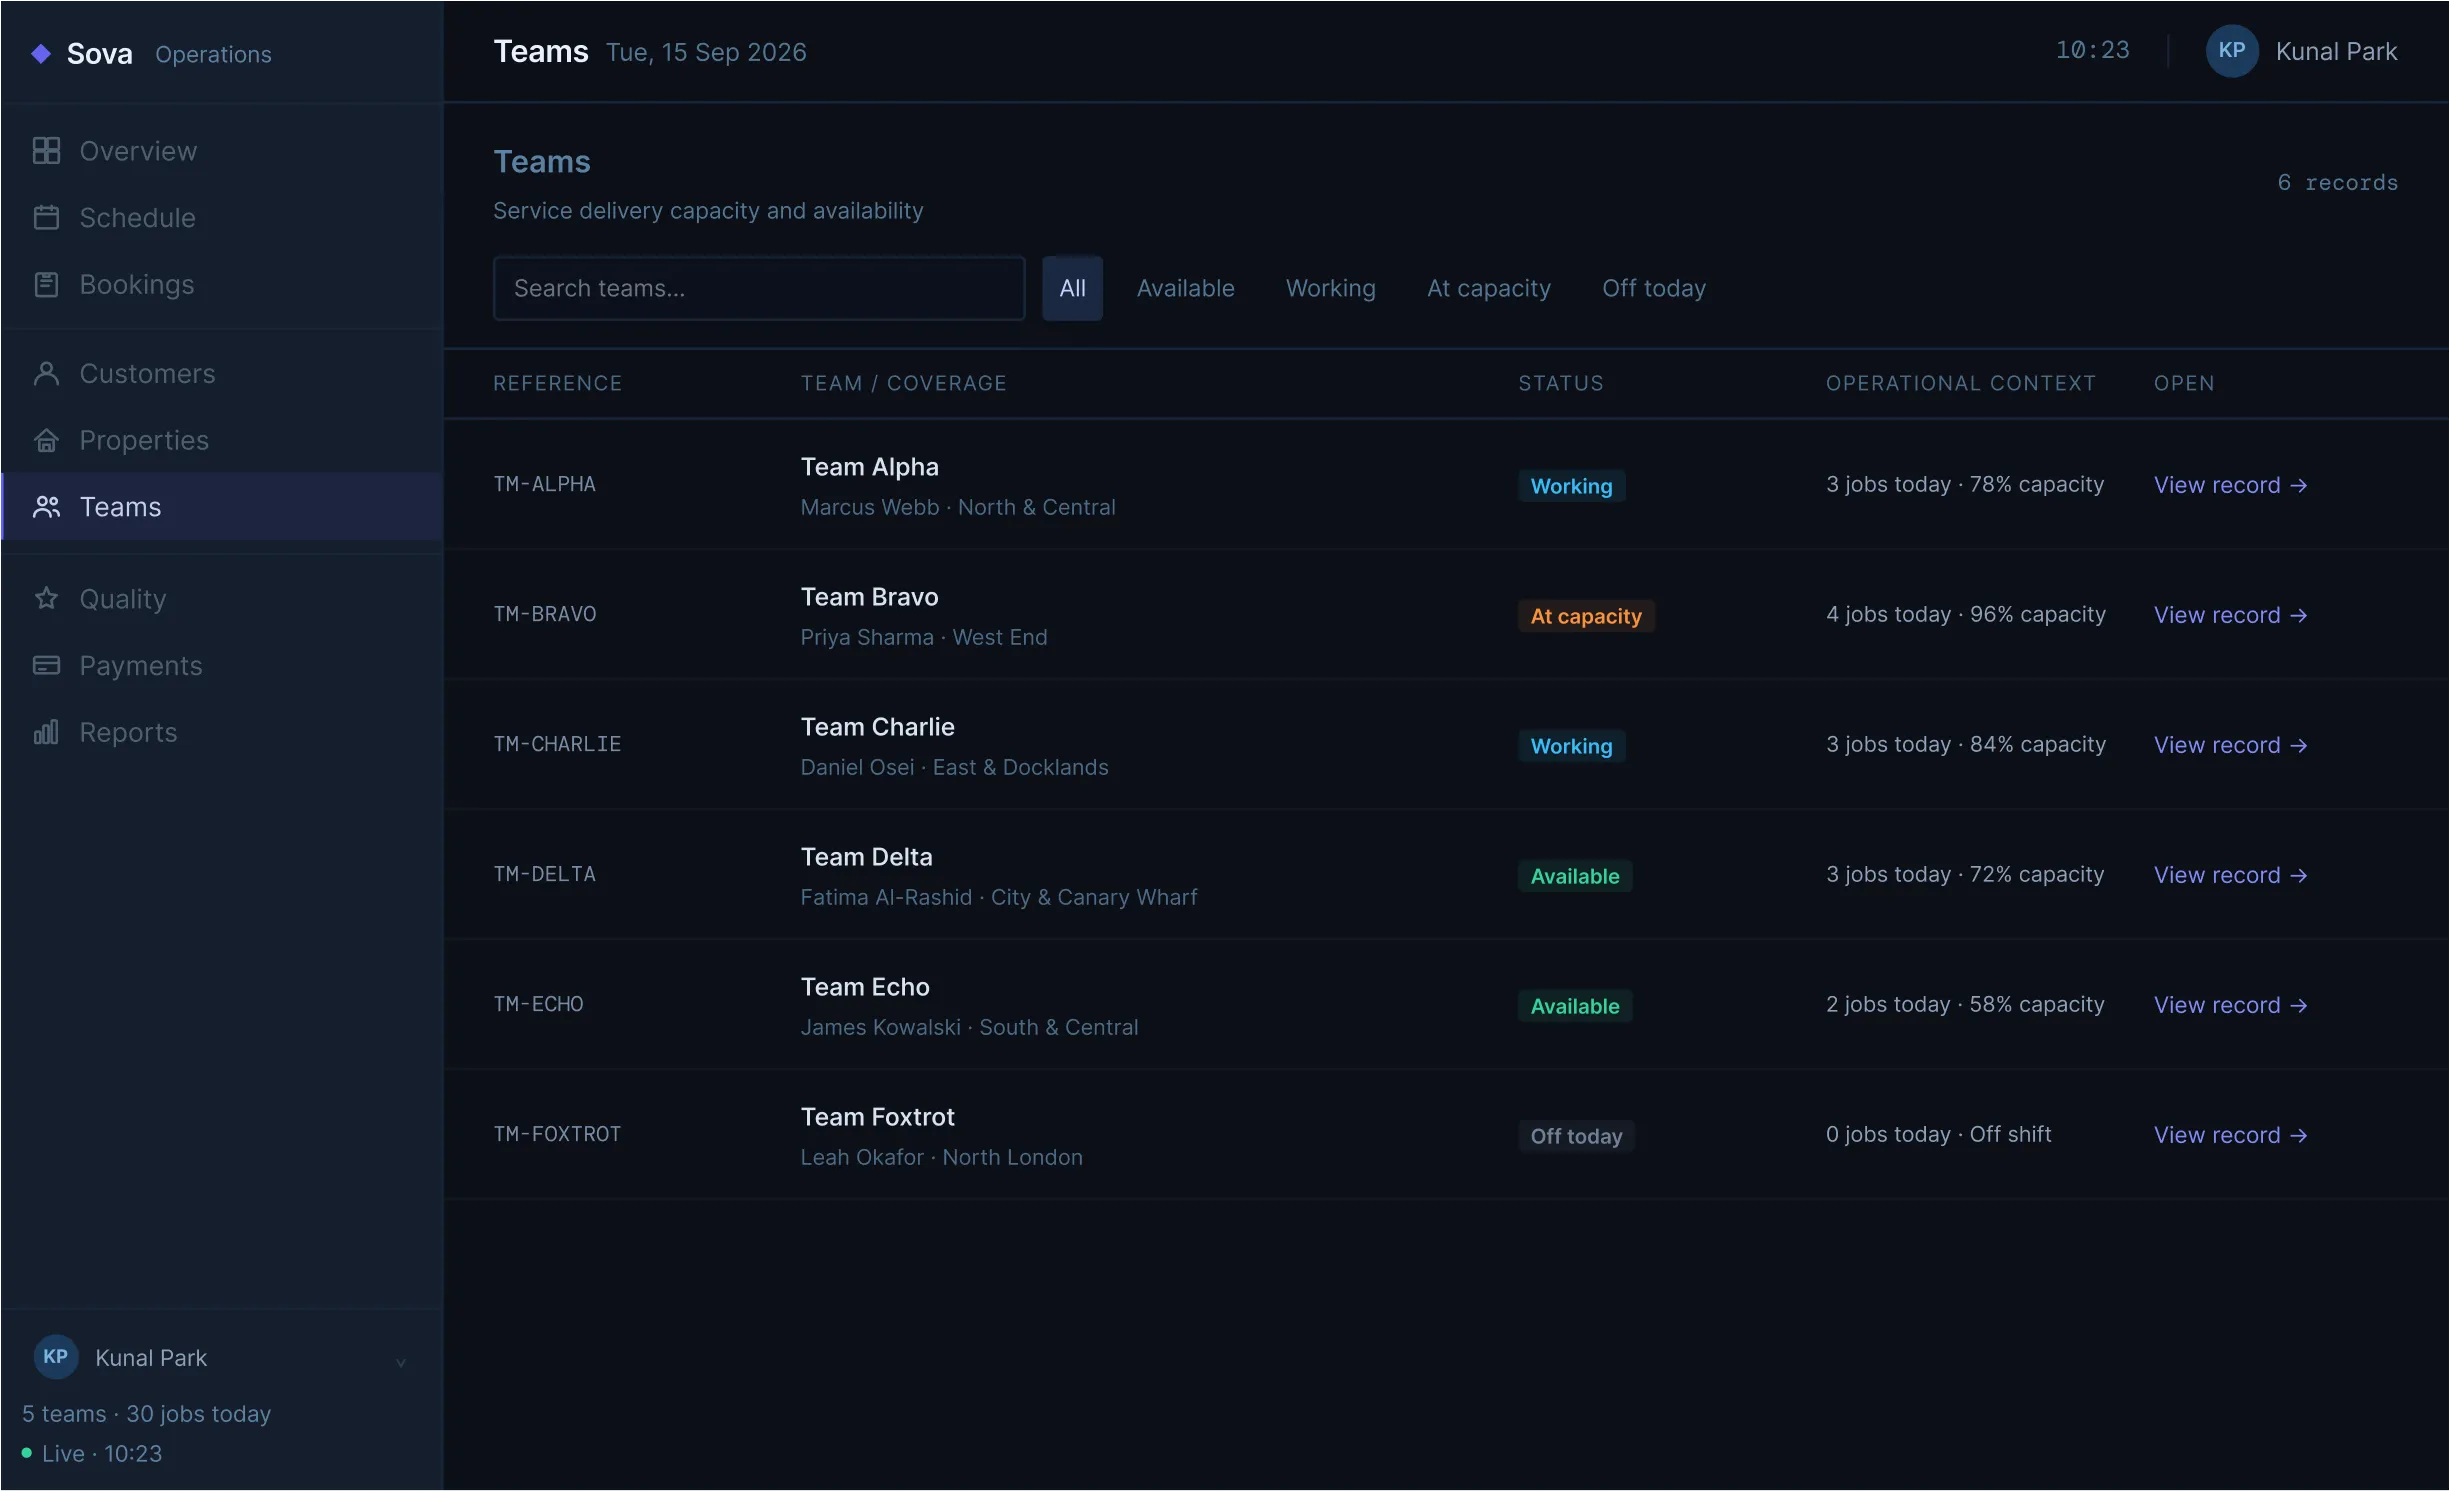The width and height of the screenshot is (2450, 1492).
Task: Click the Off today status badge for Foxtrot
Action: click(x=1576, y=1136)
